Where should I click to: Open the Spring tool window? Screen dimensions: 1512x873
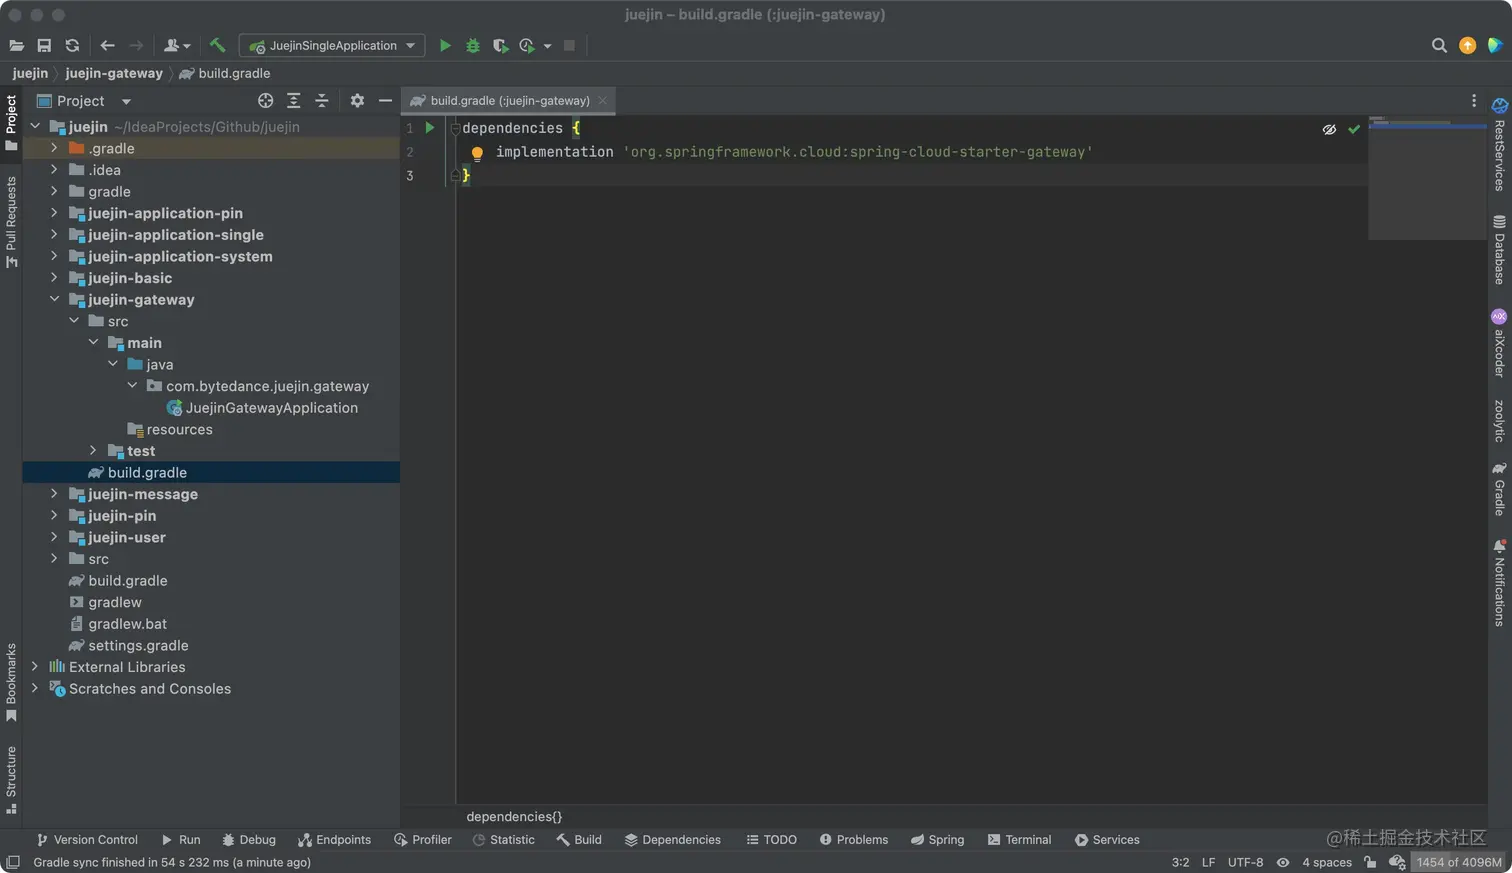[937, 840]
